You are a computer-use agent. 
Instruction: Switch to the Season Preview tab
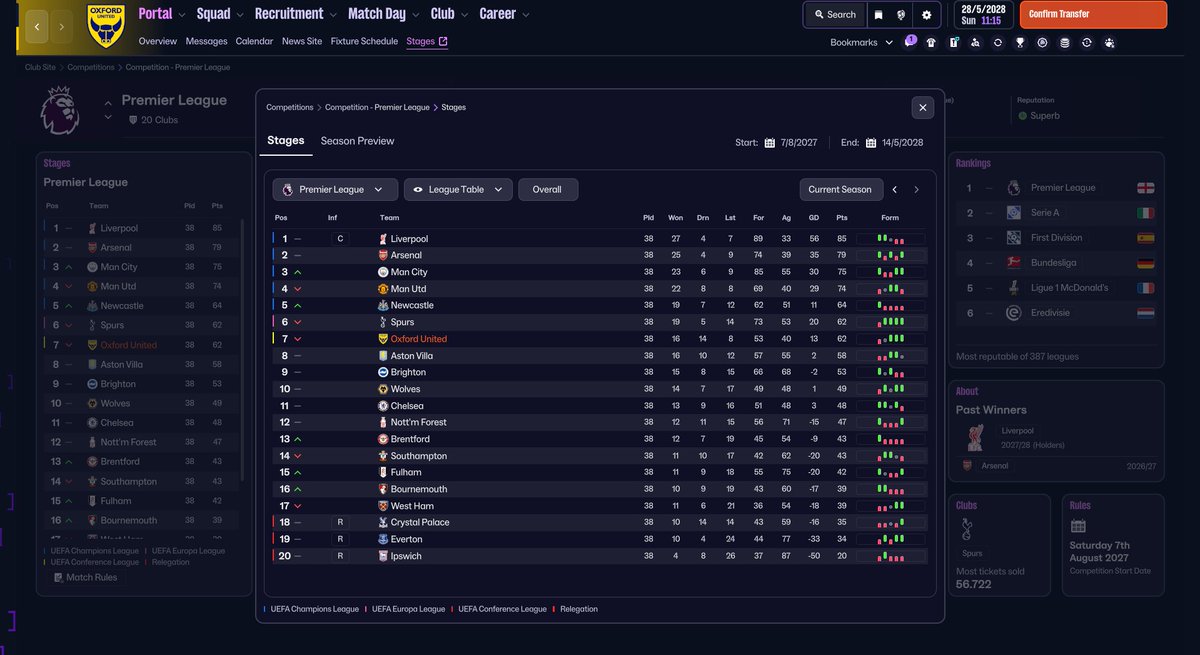(357, 141)
